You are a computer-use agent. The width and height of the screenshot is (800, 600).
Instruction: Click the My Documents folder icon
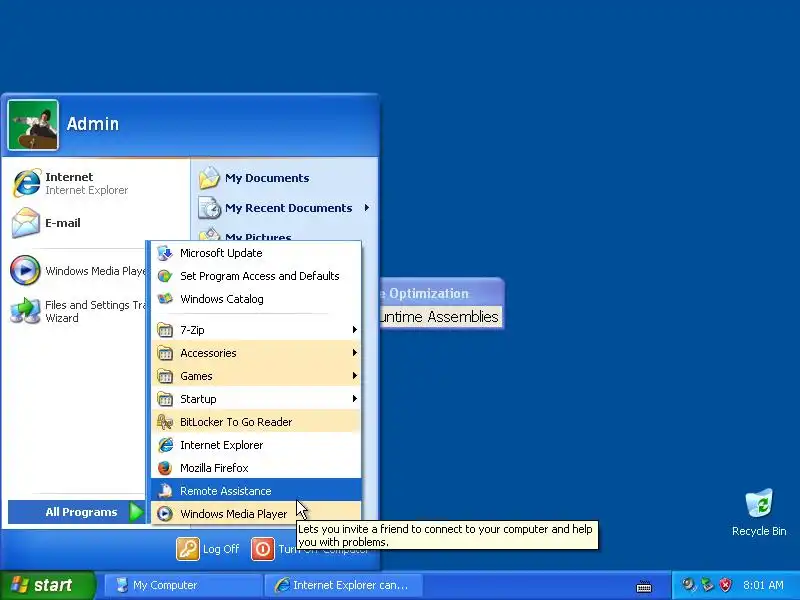coord(209,178)
